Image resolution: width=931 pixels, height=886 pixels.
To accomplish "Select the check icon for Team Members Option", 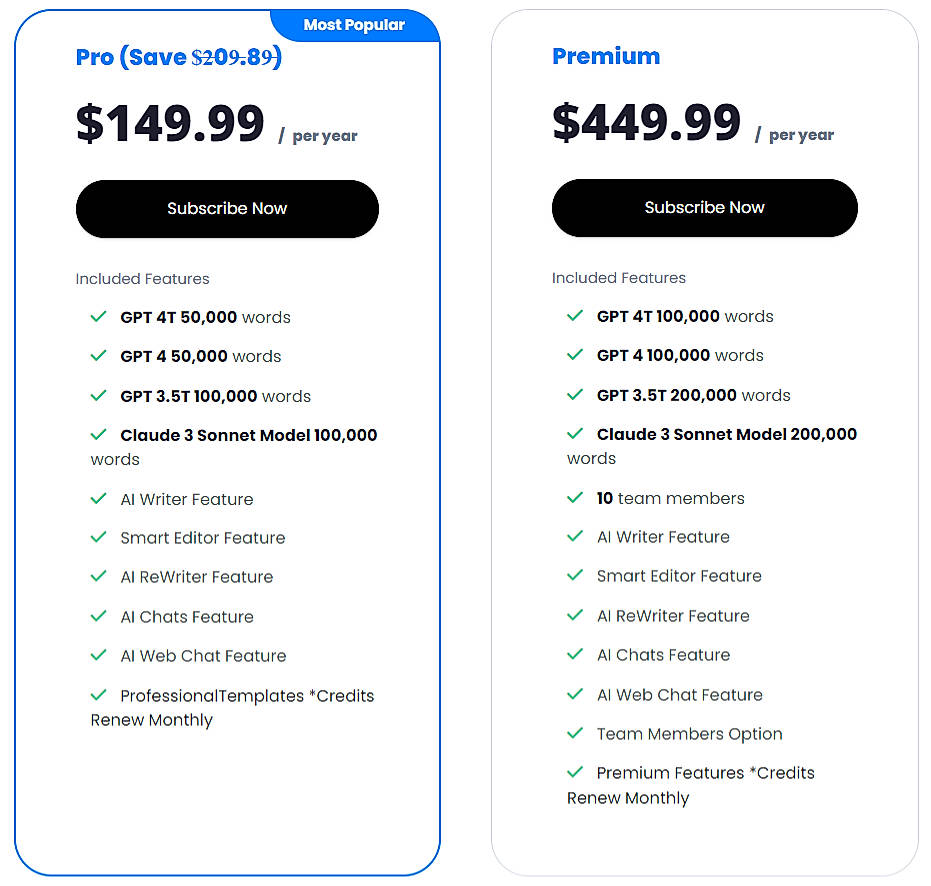I will coord(575,734).
